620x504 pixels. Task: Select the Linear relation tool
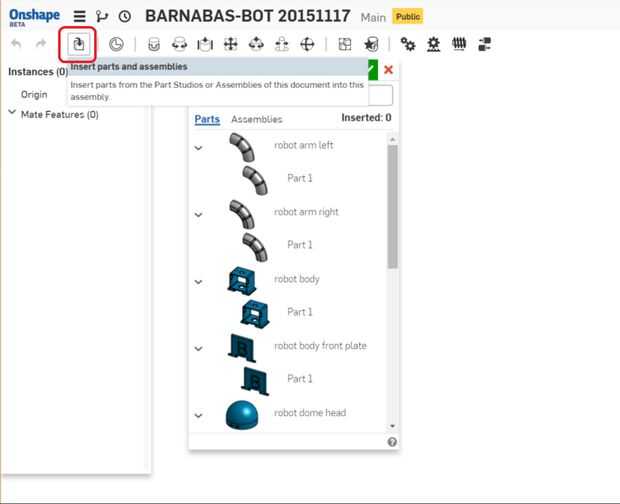[484, 44]
